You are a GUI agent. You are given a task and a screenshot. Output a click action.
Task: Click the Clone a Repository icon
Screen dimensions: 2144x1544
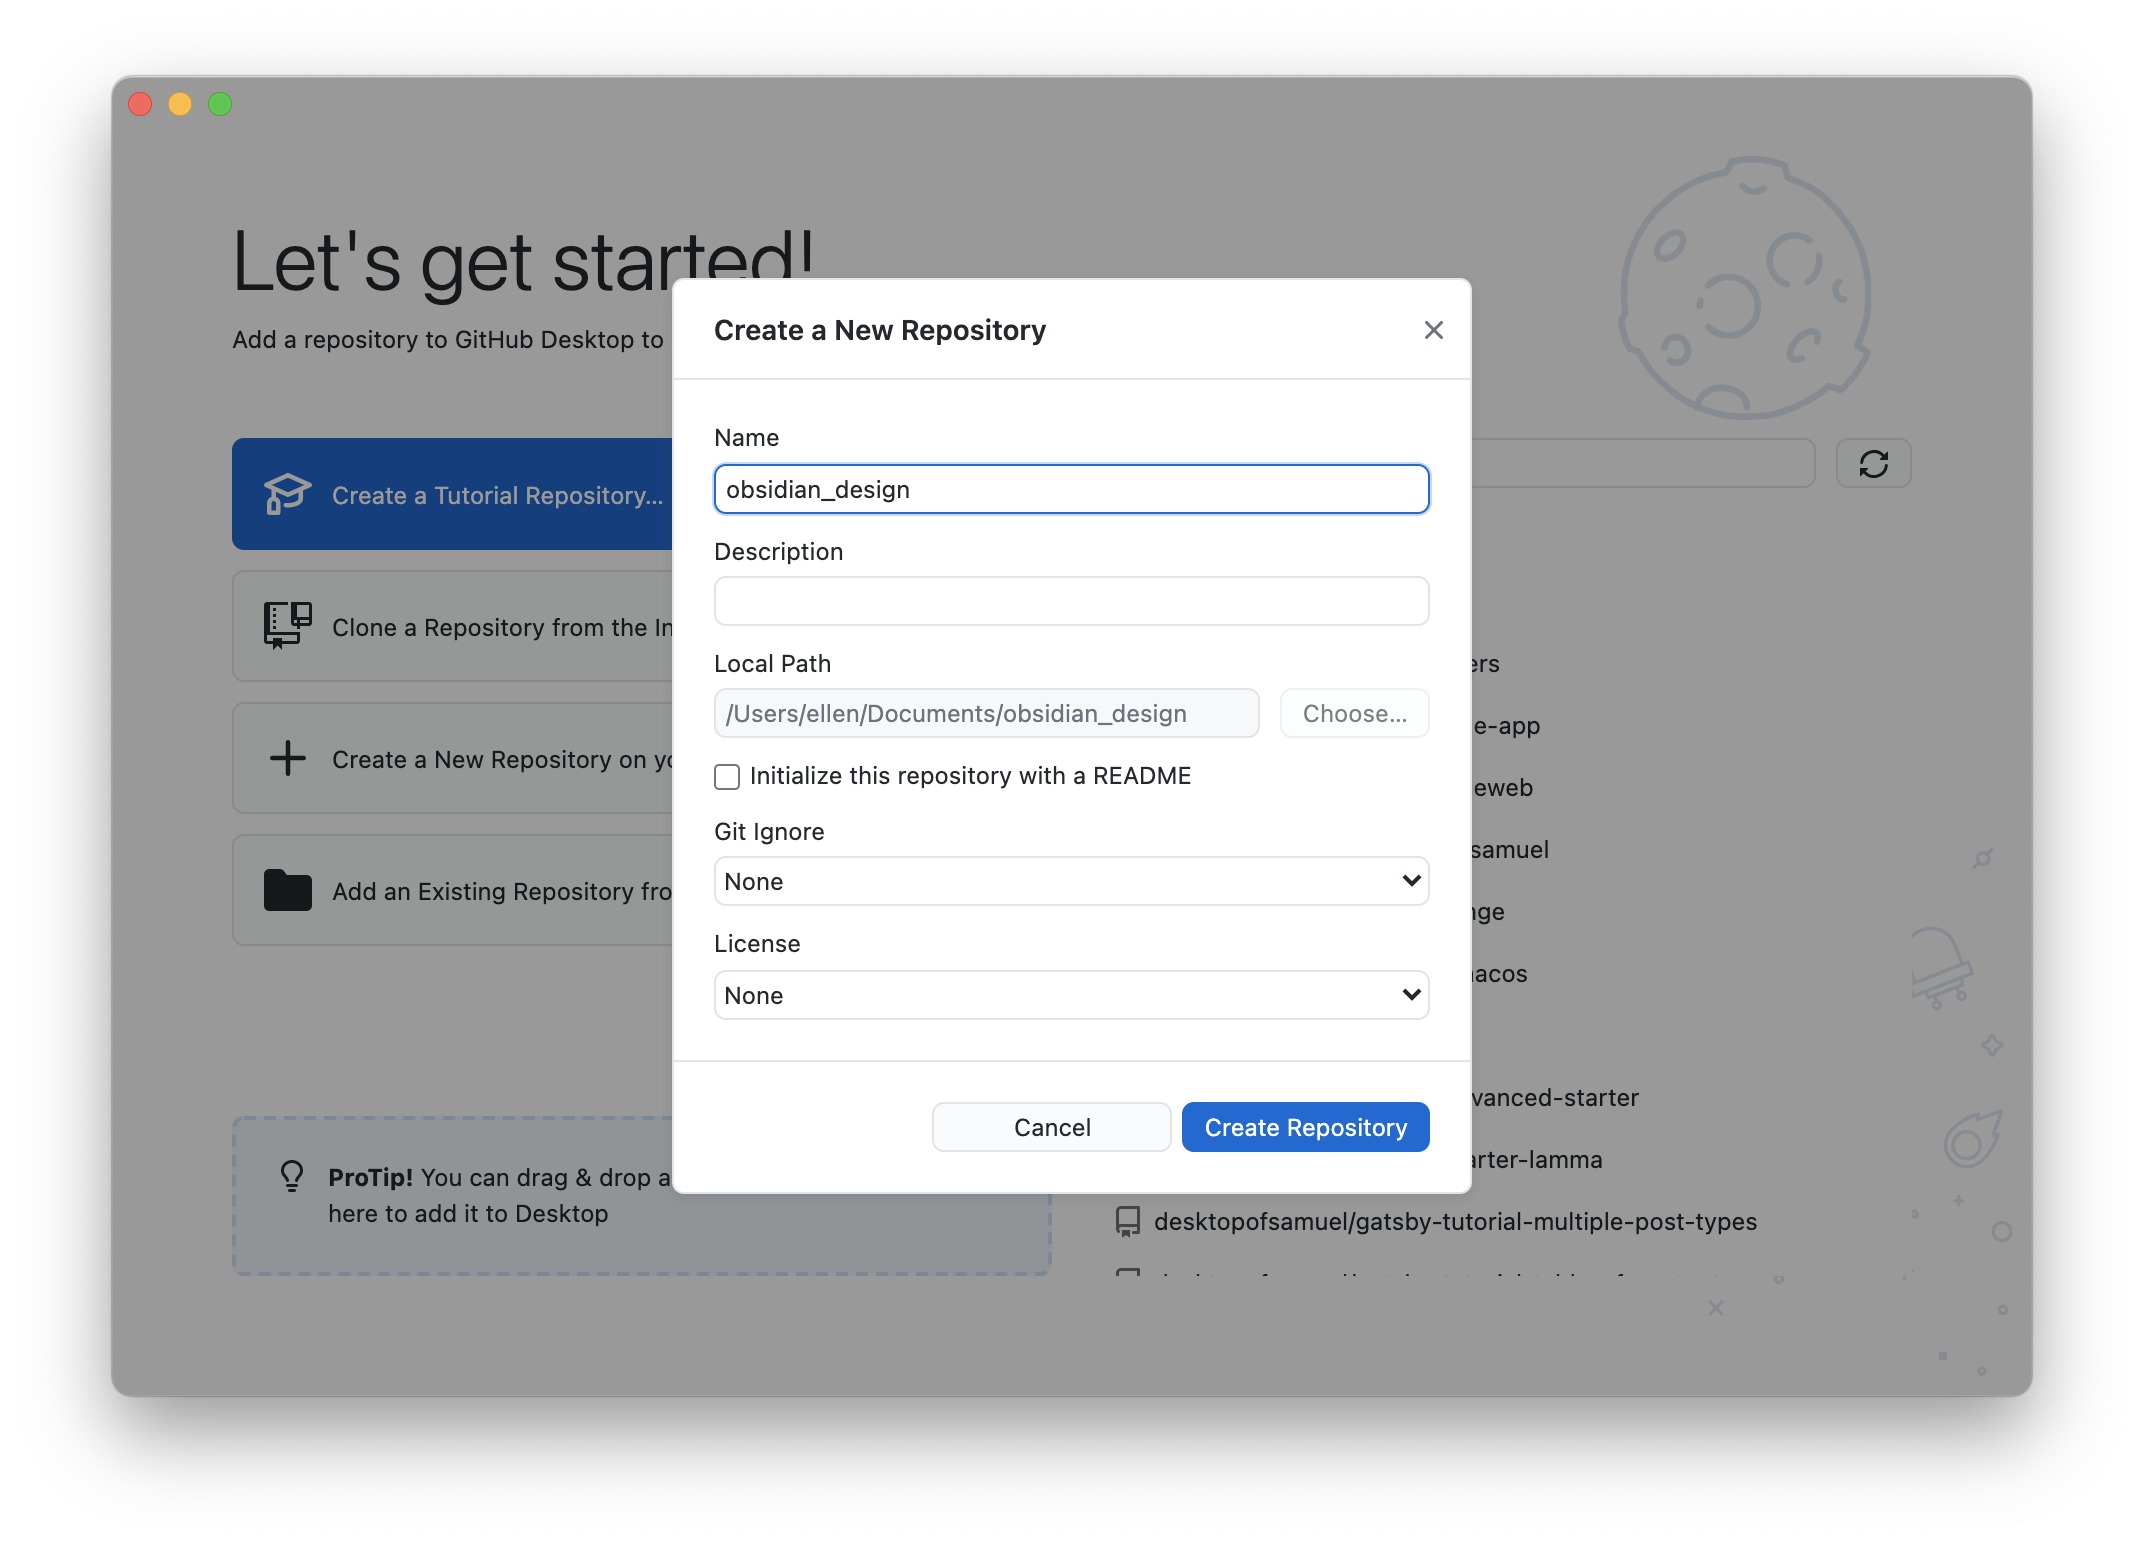pyautogui.click(x=286, y=626)
